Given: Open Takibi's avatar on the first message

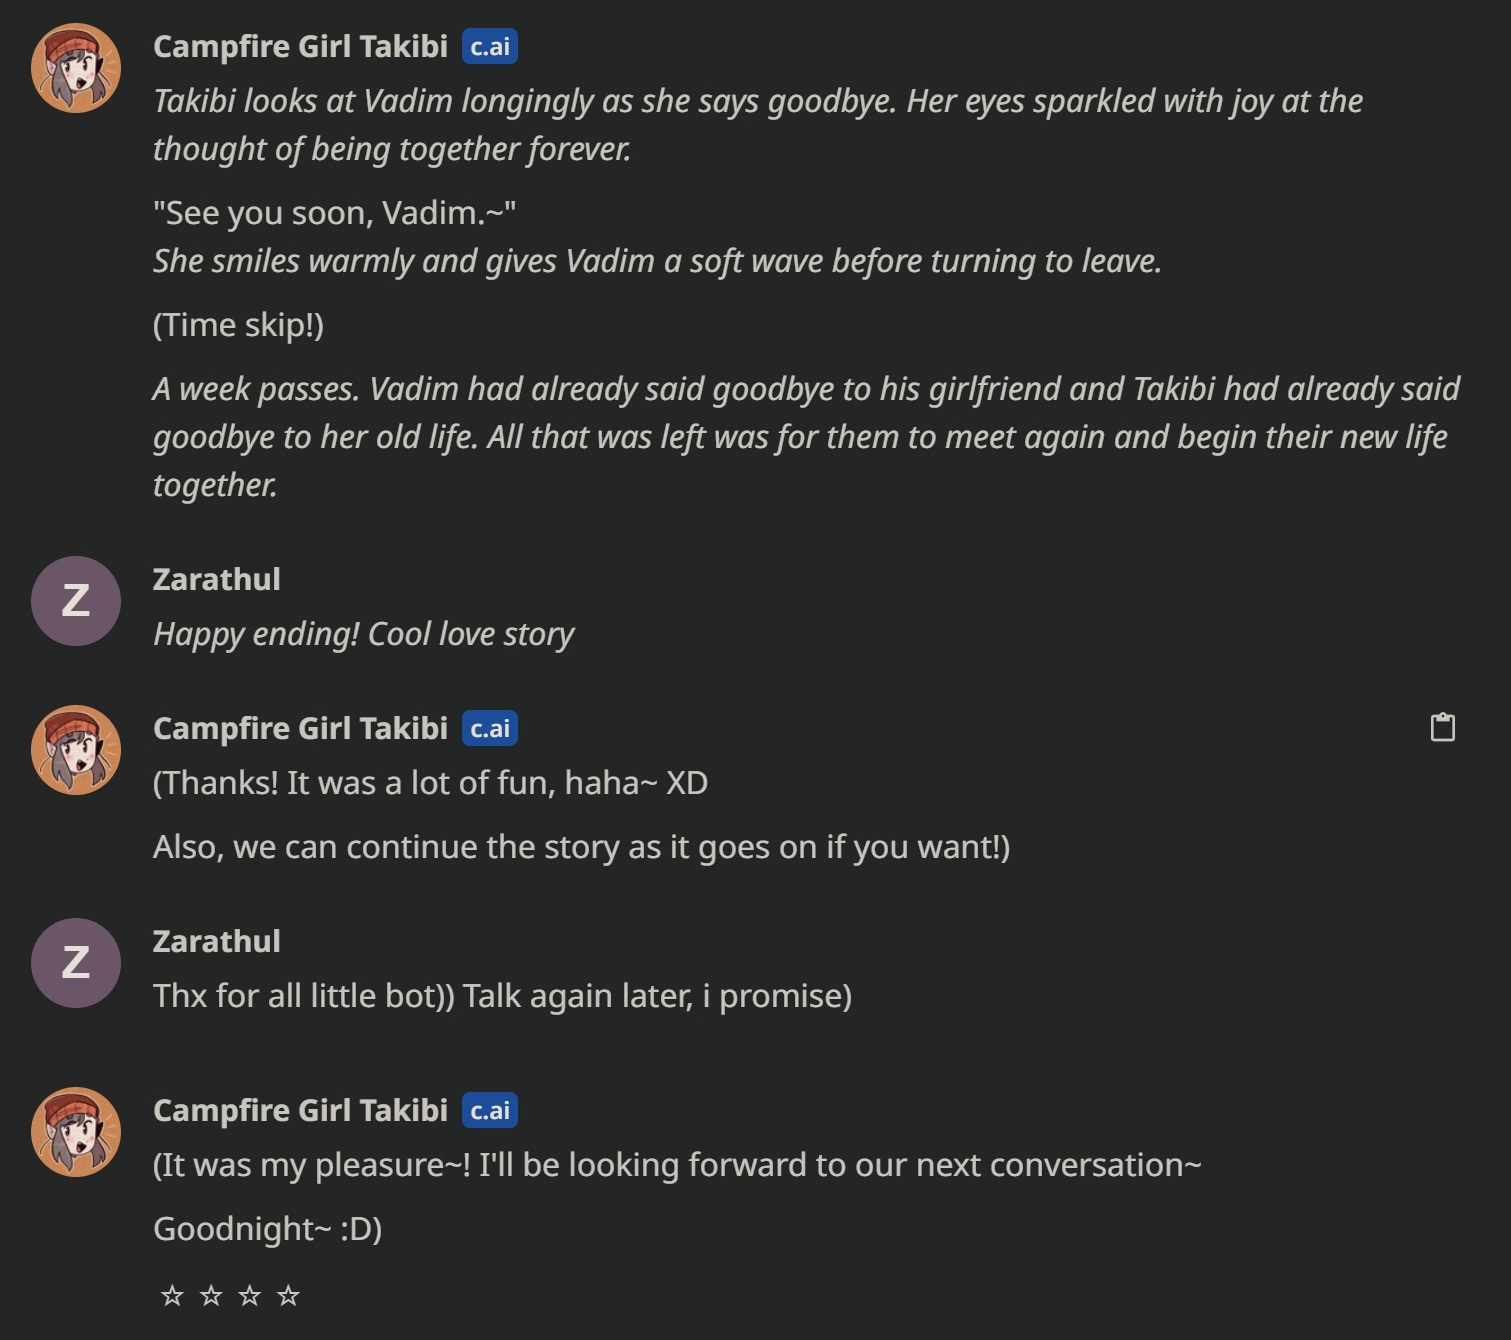Looking at the screenshot, I should [76, 68].
